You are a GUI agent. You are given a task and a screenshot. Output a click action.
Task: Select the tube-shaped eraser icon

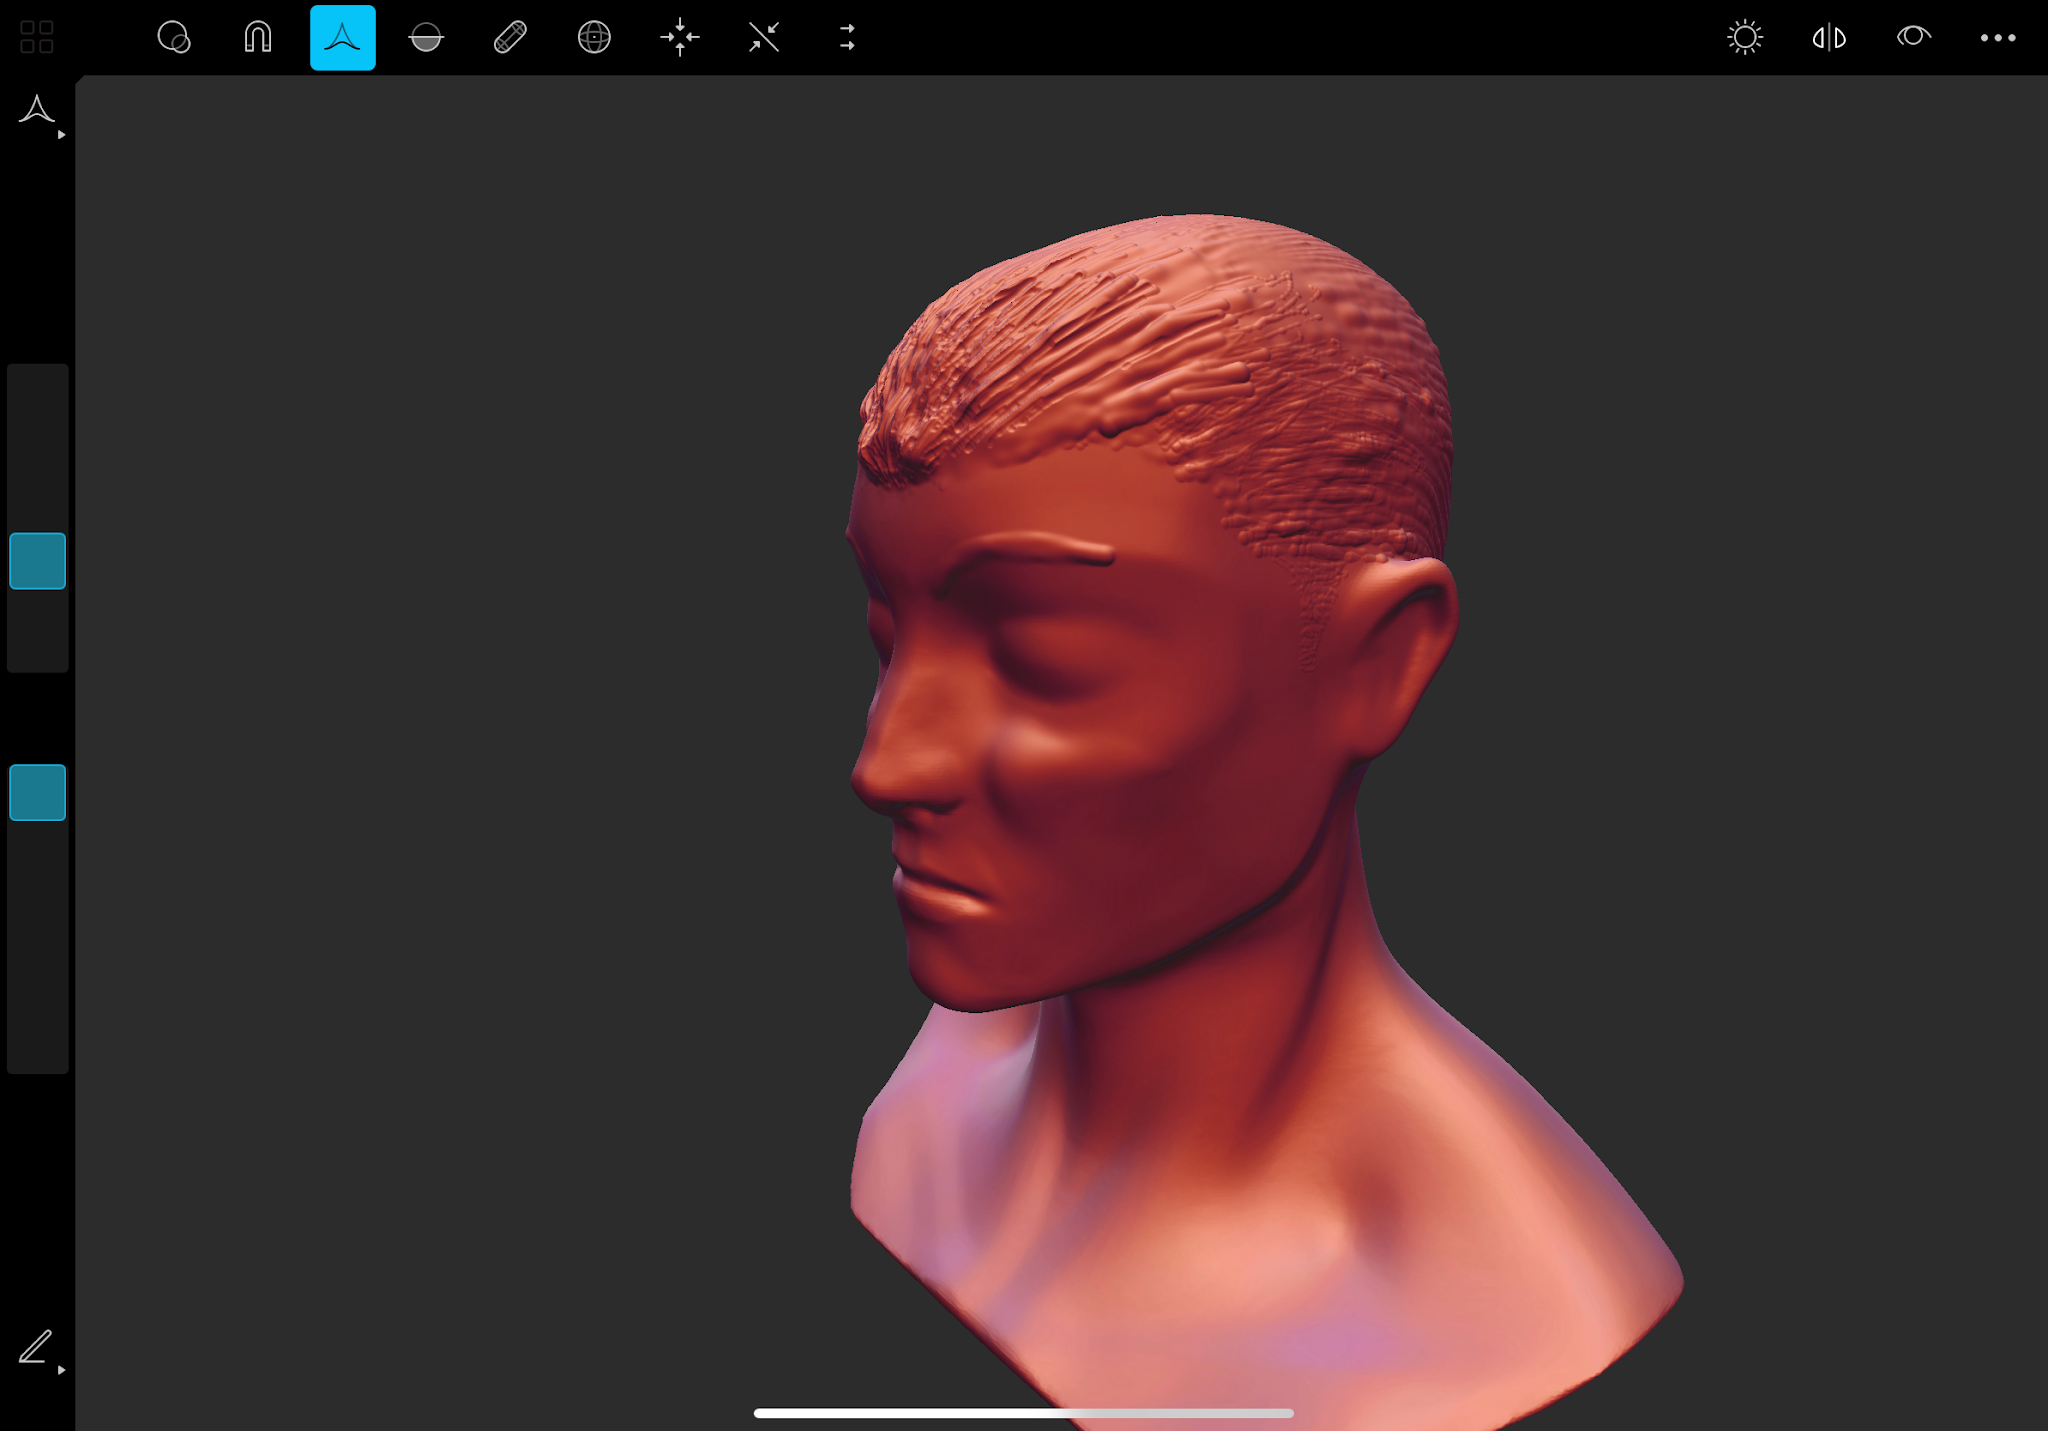[x=509, y=37]
